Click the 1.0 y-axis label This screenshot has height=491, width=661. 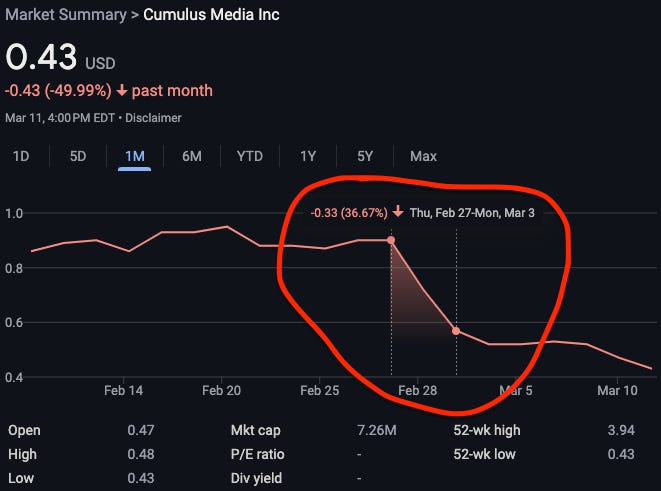[x=14, y=213]
